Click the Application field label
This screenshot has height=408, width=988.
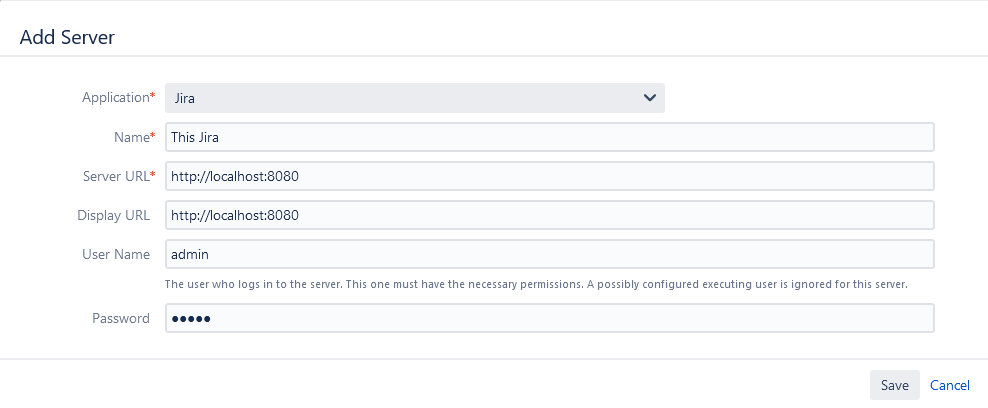click(x=115, y=98)
